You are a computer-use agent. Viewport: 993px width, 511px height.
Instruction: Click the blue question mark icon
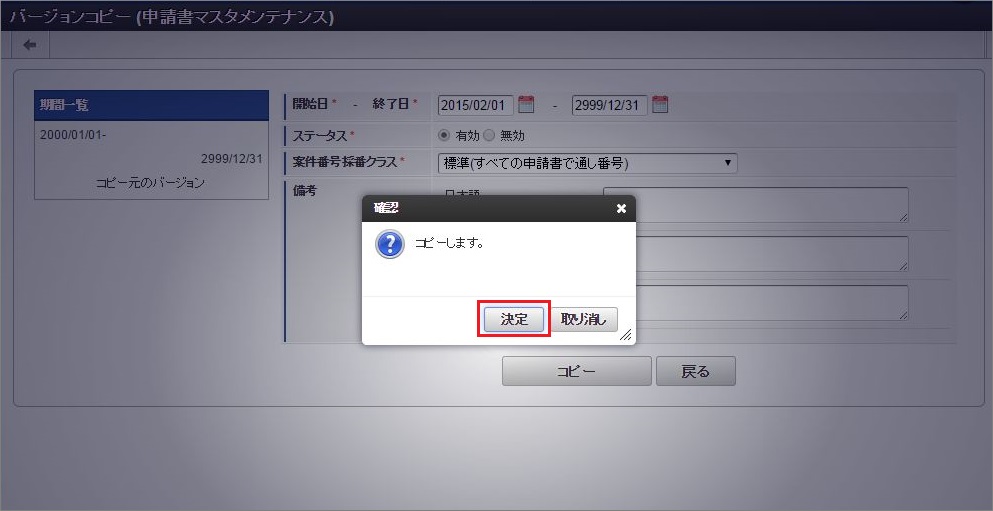click(x=389, y=244)
